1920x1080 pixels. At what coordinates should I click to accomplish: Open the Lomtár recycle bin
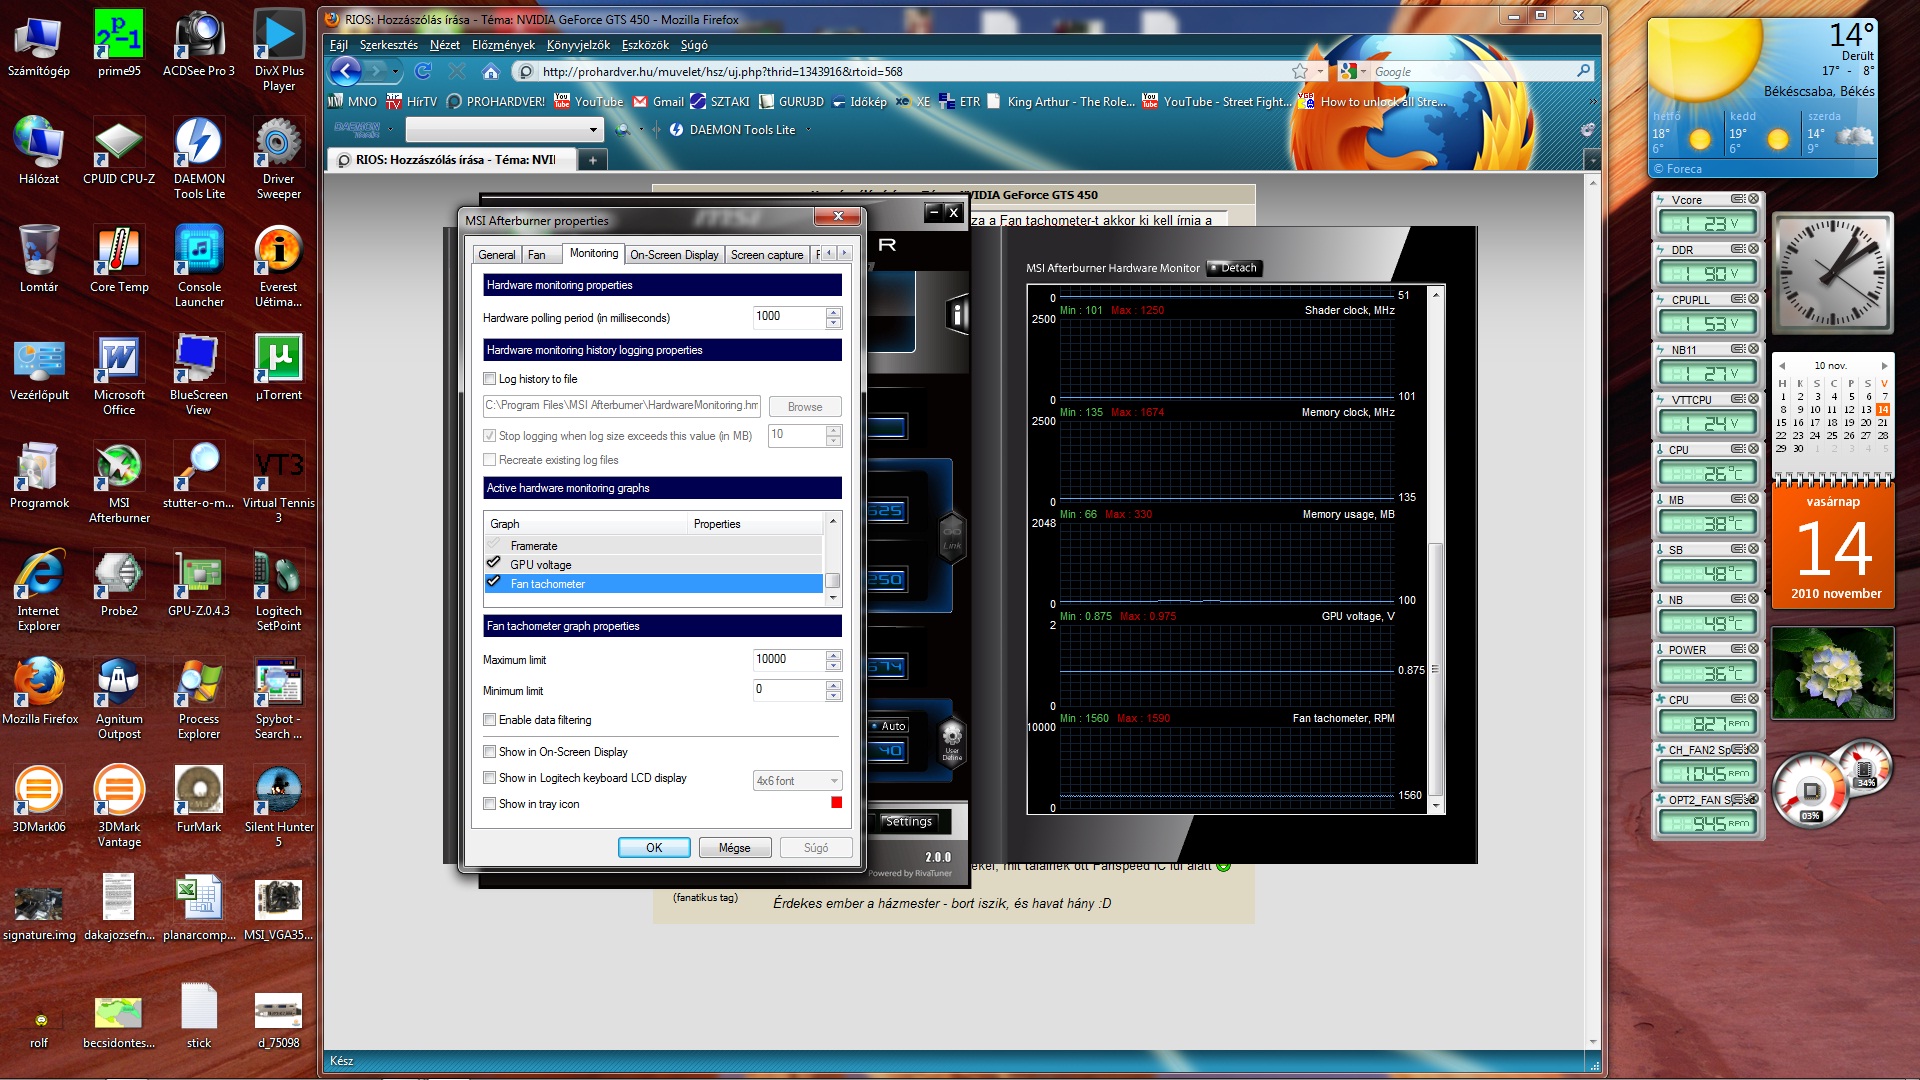tap(39, 259)
